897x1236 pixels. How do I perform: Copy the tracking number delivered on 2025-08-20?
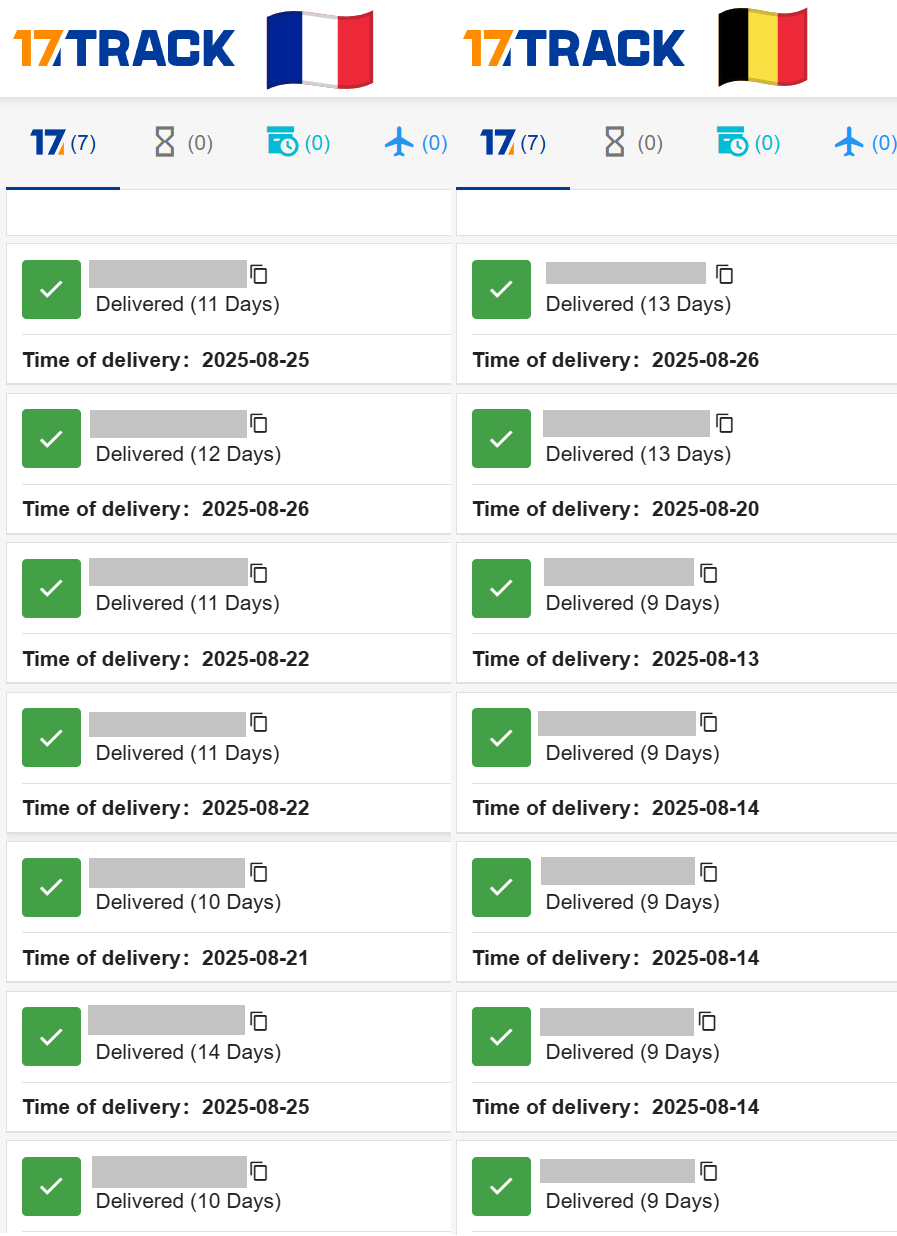724,424
